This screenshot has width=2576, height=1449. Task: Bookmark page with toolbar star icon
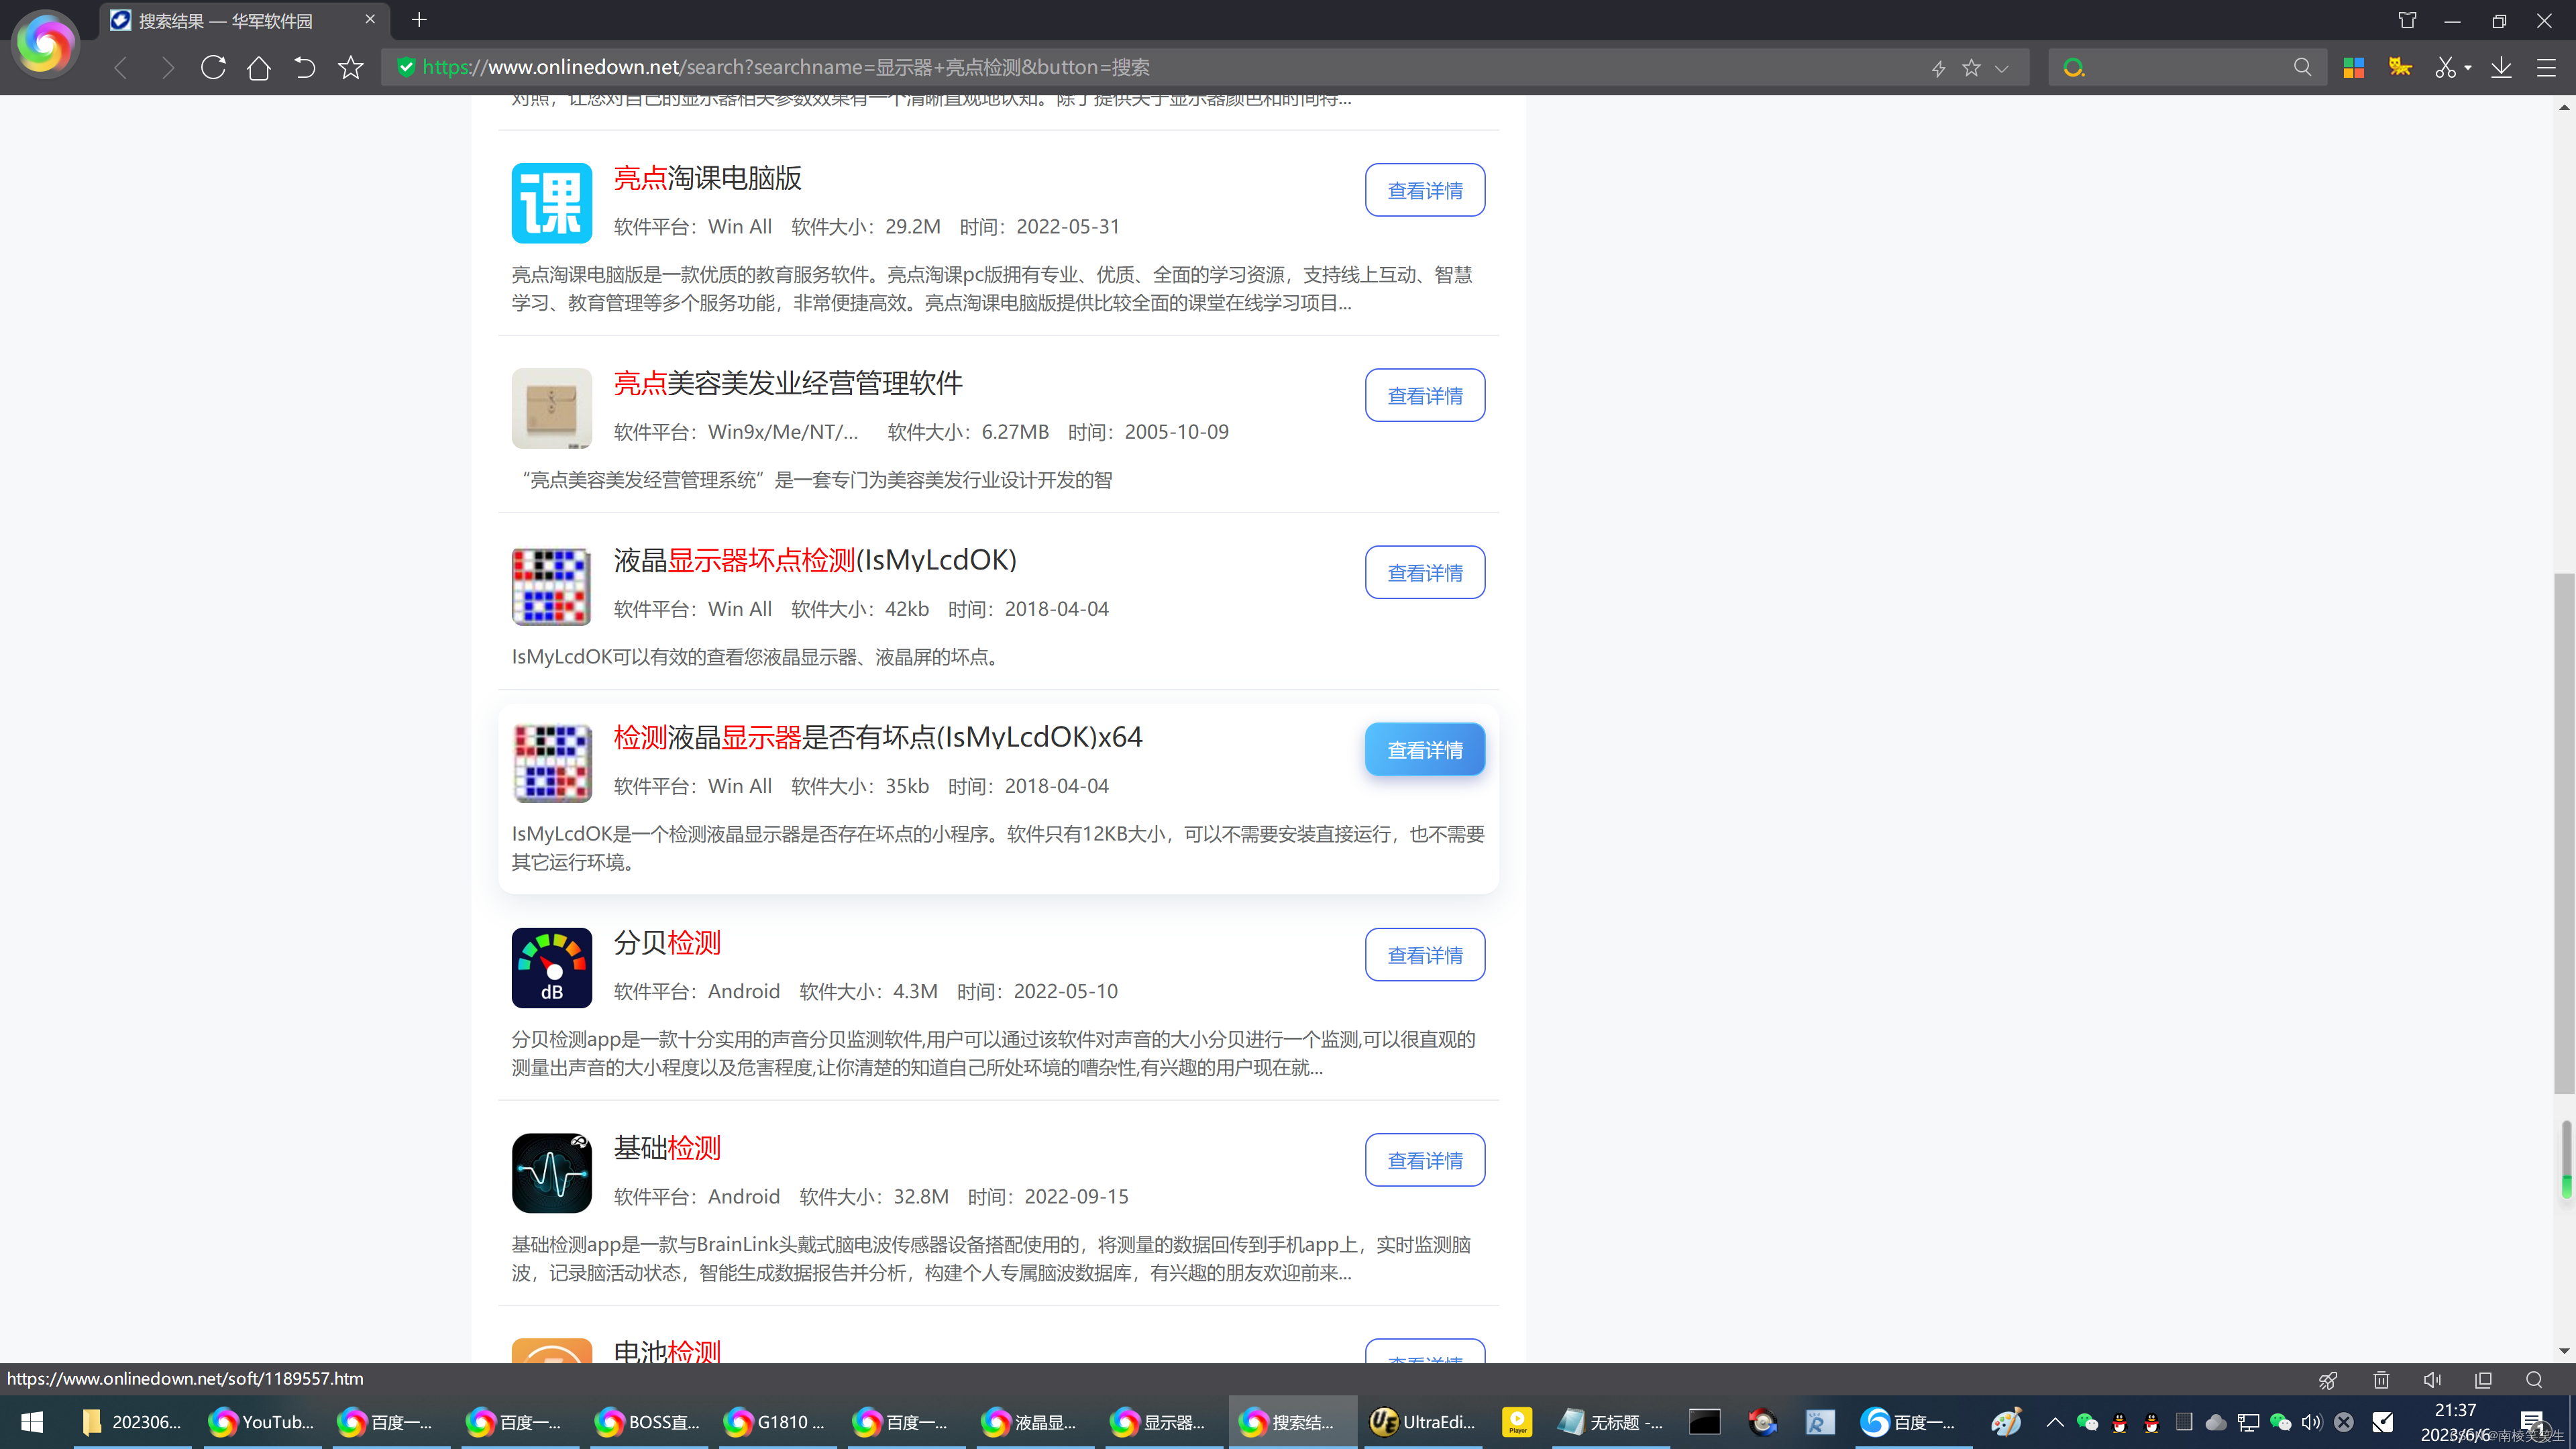[x=350, y=68]
